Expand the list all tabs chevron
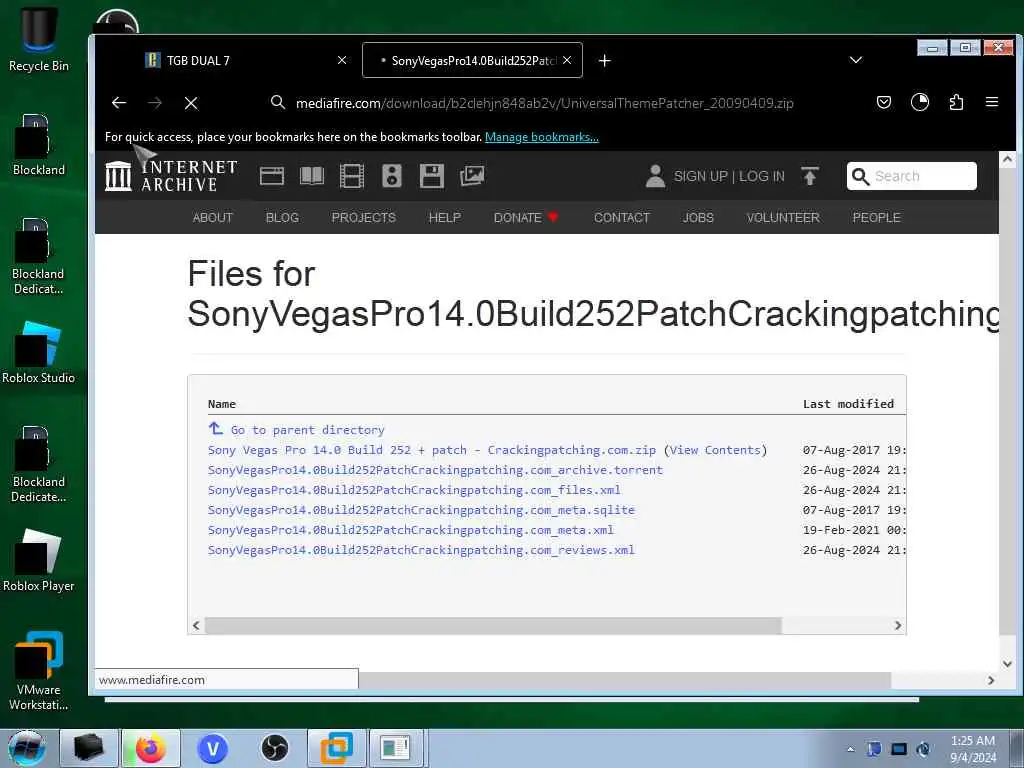The width and height of the screenshot is (1024, 768). [856, 60]
